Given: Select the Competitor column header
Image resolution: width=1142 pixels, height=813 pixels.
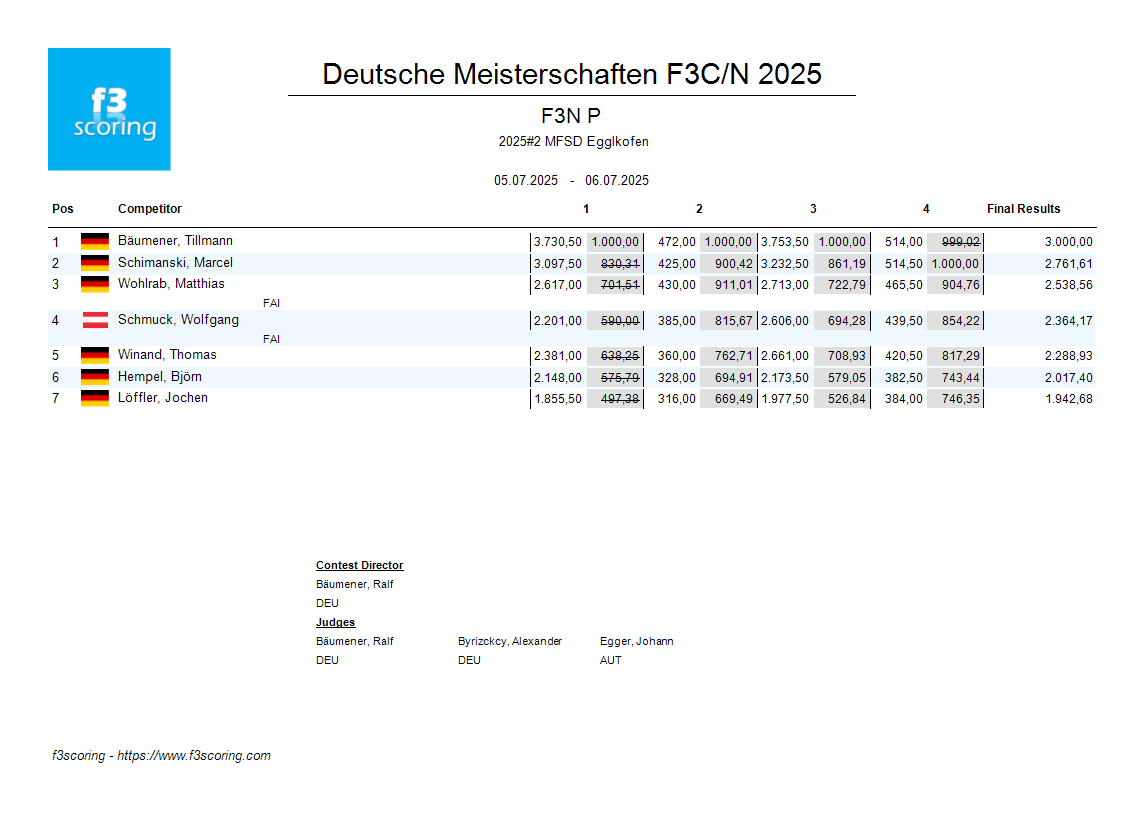Looking at the screenshot, I should point(150,209).
